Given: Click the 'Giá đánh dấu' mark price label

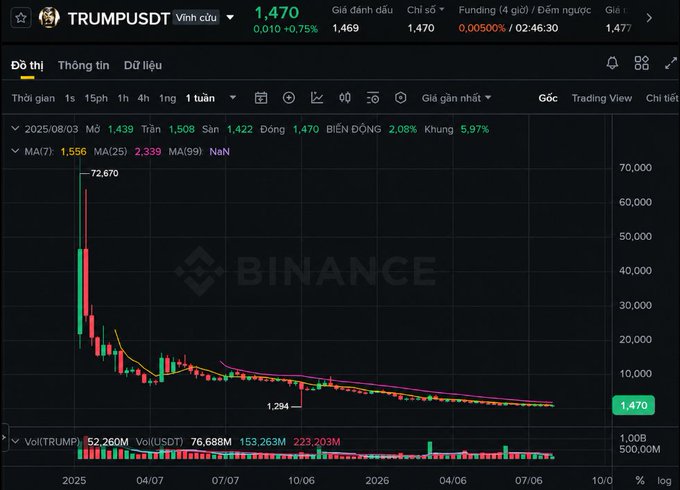Looking at the screenshot, I should click(x=363, y=10).
